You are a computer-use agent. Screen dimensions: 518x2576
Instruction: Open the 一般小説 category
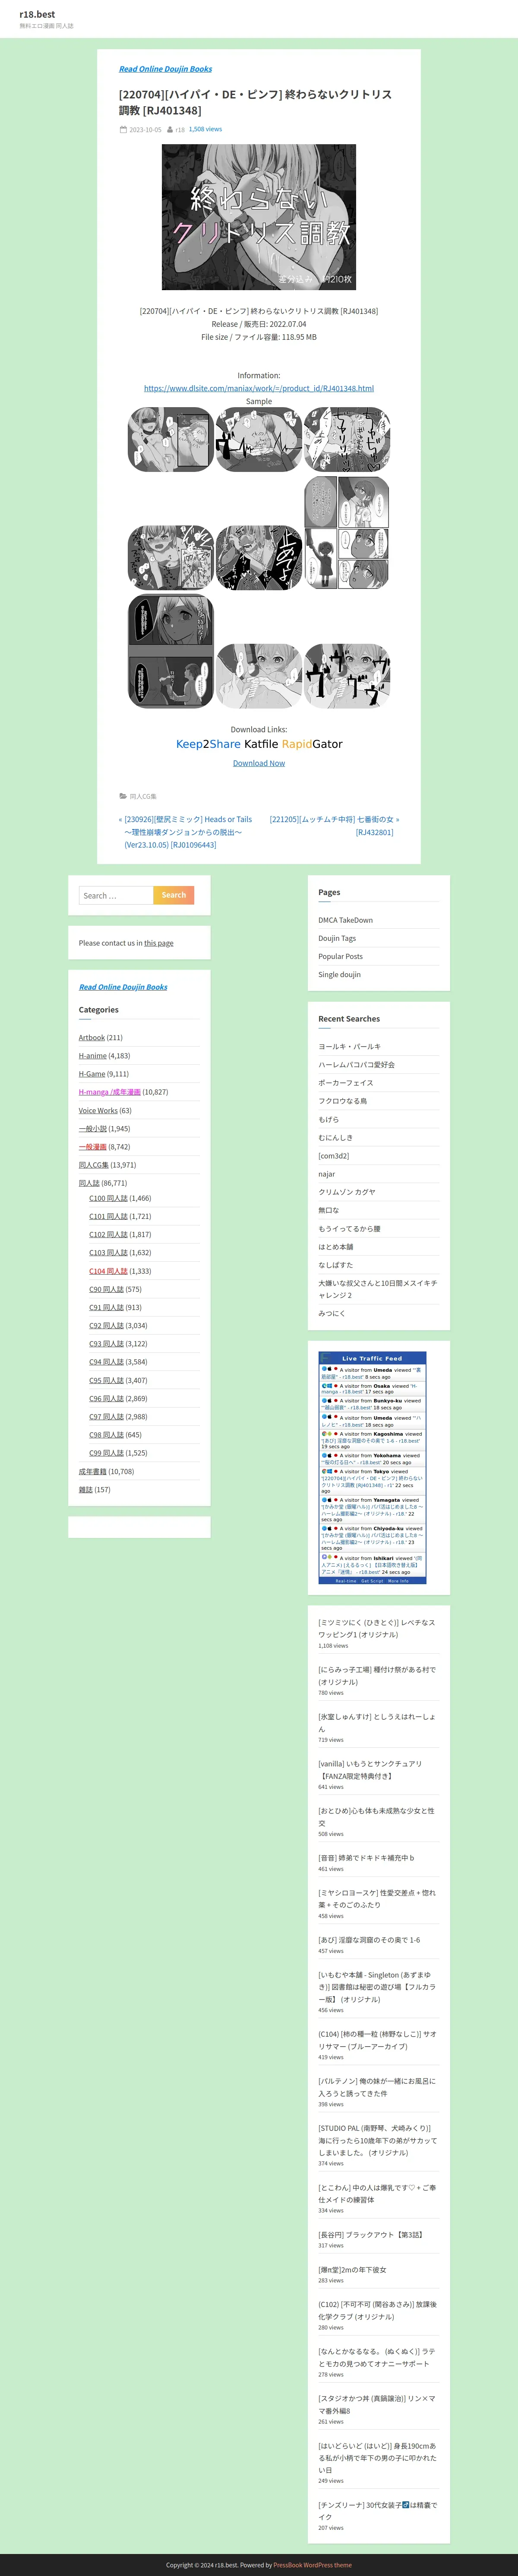(x=93, y=1129)
